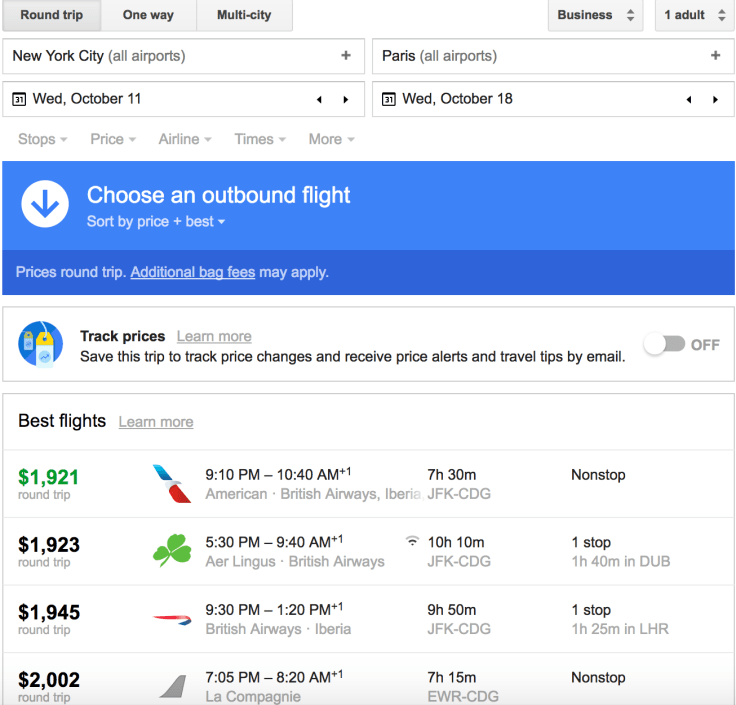Go to the previous day for the return date
This screenshot has height=705, width=736.
tap(690, 99)
